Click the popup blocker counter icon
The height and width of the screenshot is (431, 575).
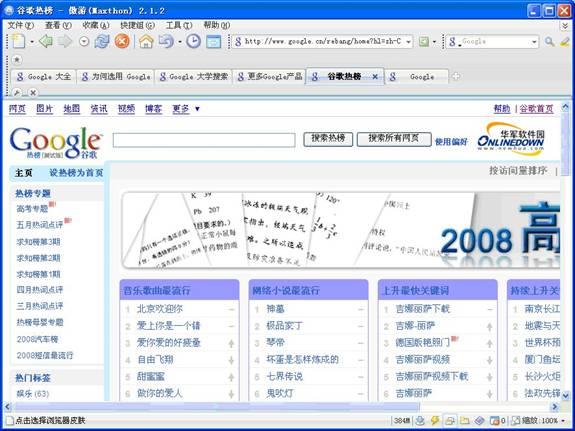pyautogui.click(x=497, y=420)
